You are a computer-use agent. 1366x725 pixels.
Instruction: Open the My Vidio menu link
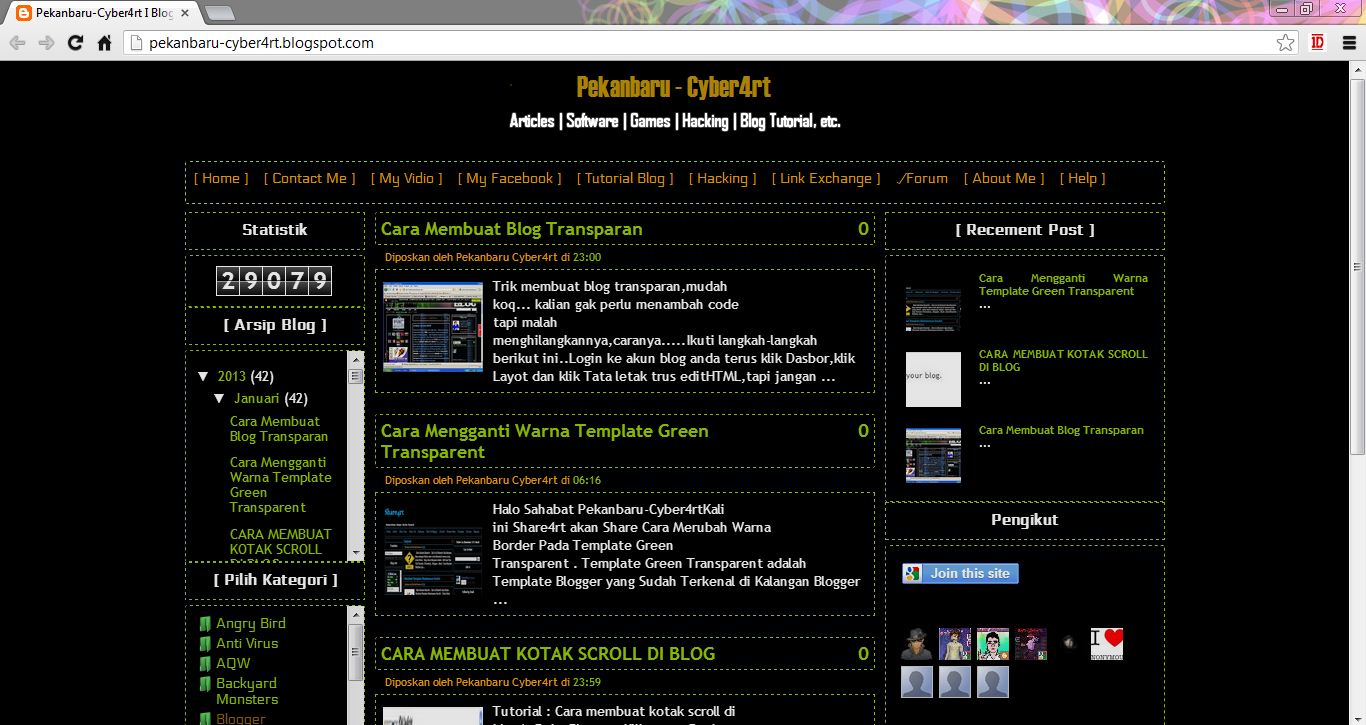tap(406, 178)
